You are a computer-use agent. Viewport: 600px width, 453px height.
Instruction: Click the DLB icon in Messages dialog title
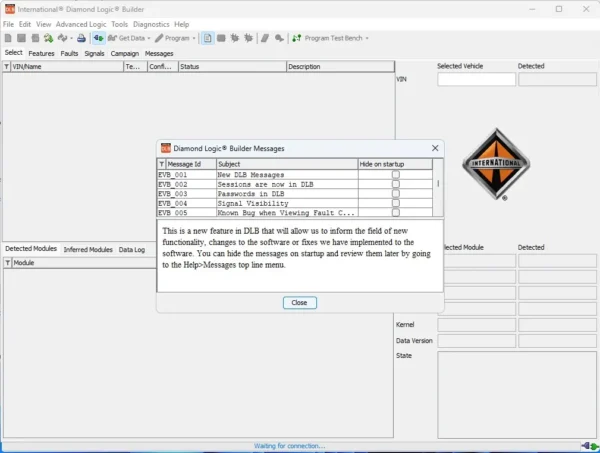pos(166,148)
